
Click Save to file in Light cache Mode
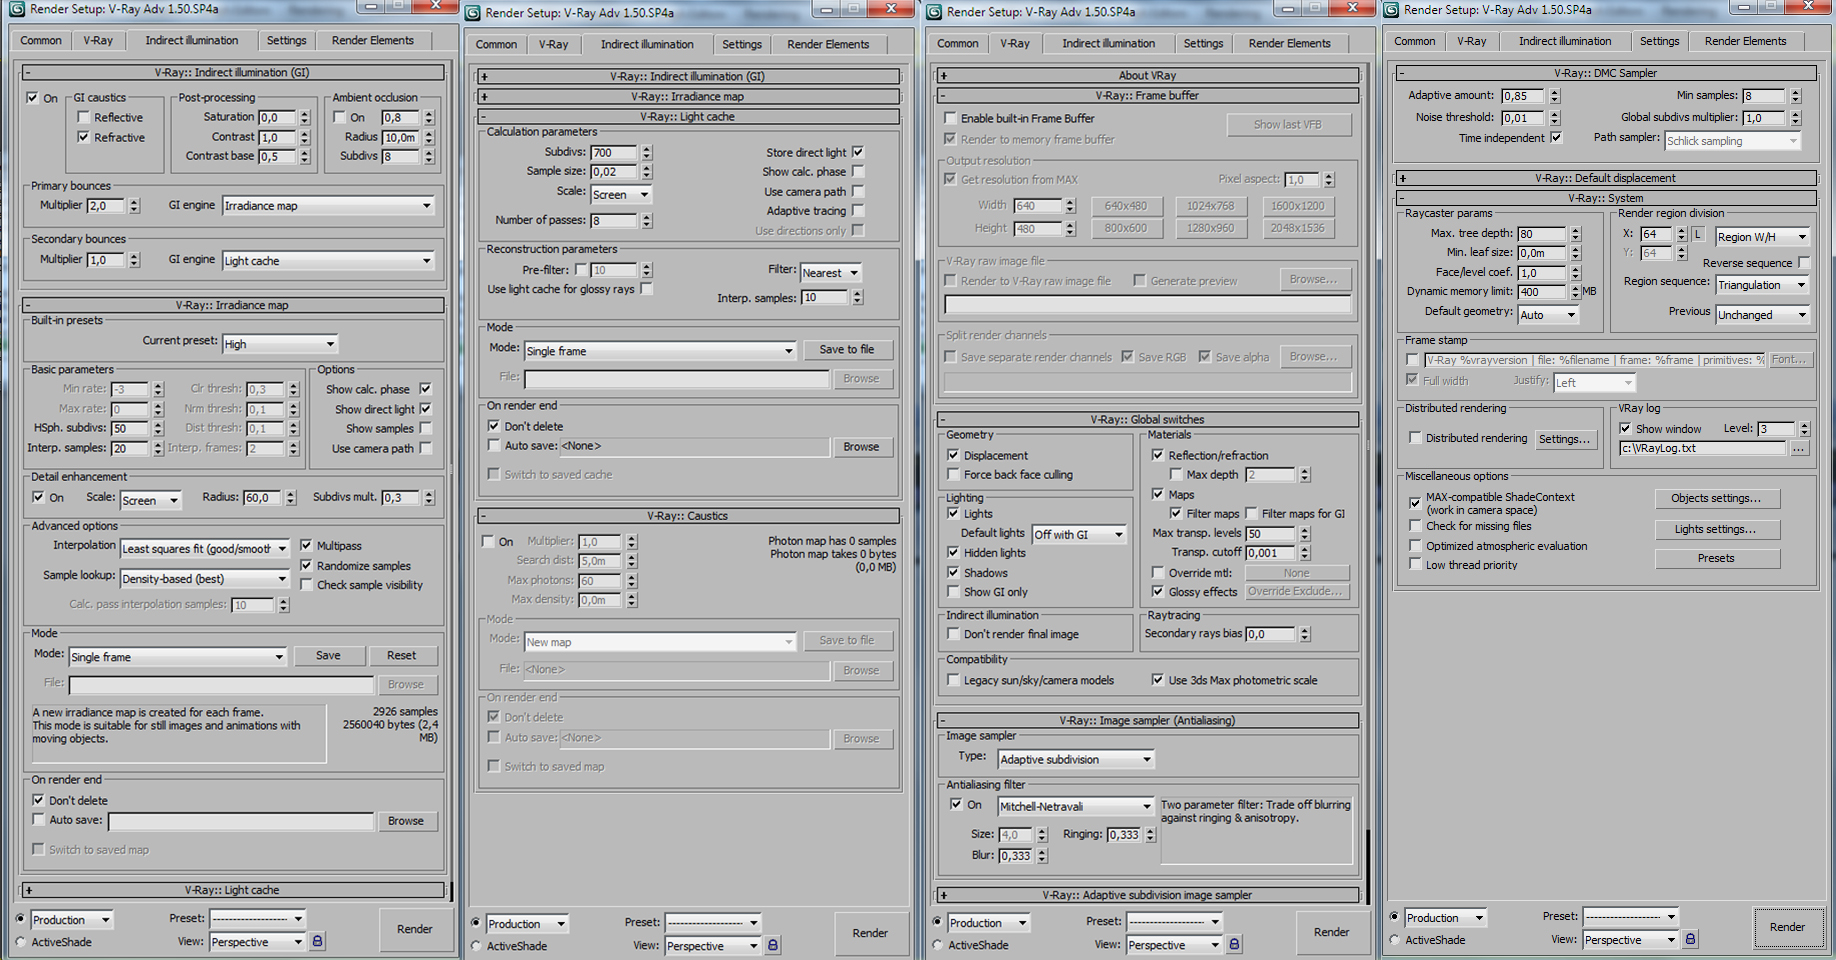pyautogui.click(x=846, y=349)
